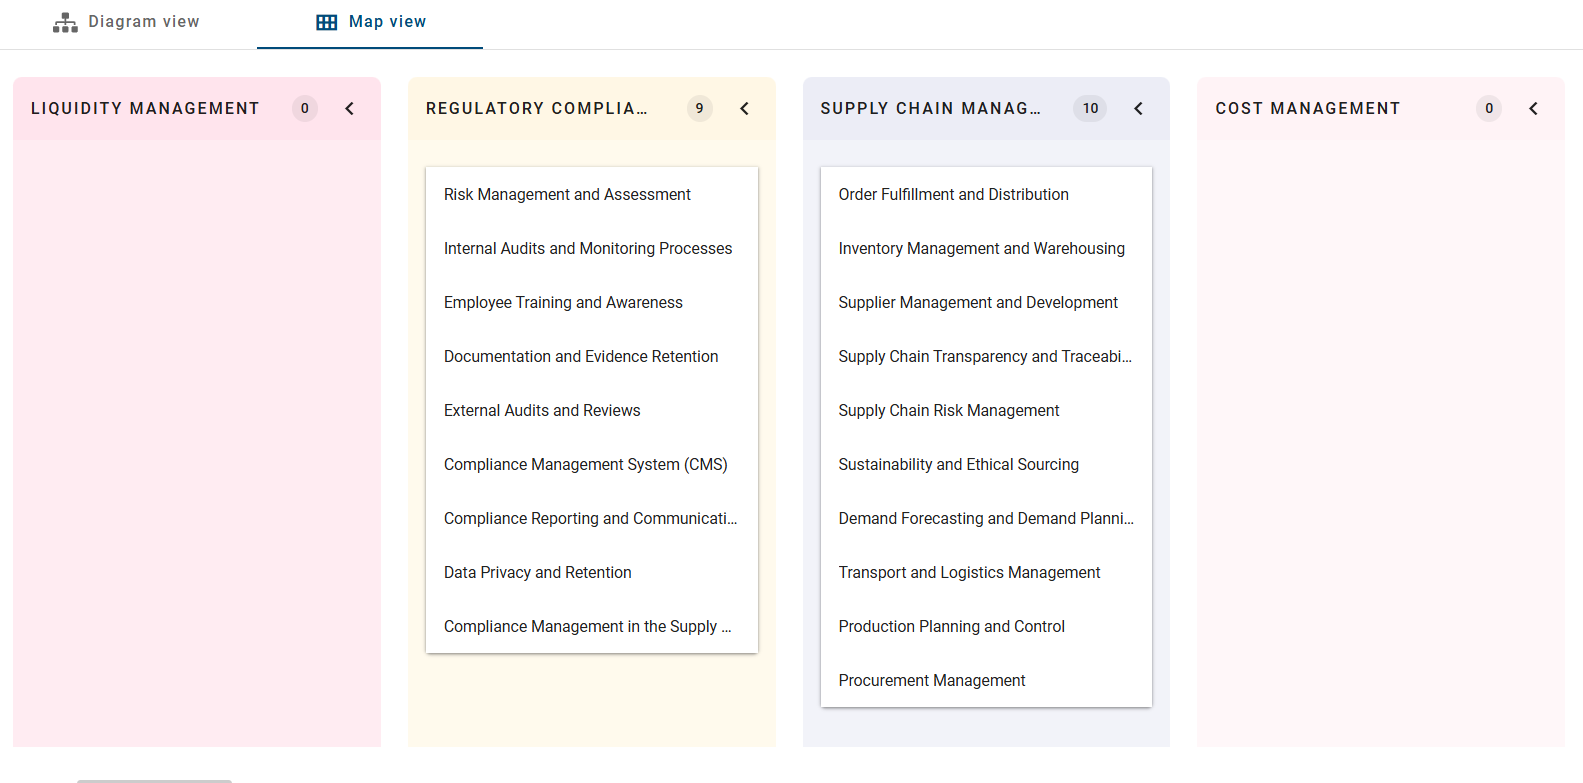1583x783 pixels.
Task: Open Sustainability and Ethical Sourcing
Action: click(958, 465)
